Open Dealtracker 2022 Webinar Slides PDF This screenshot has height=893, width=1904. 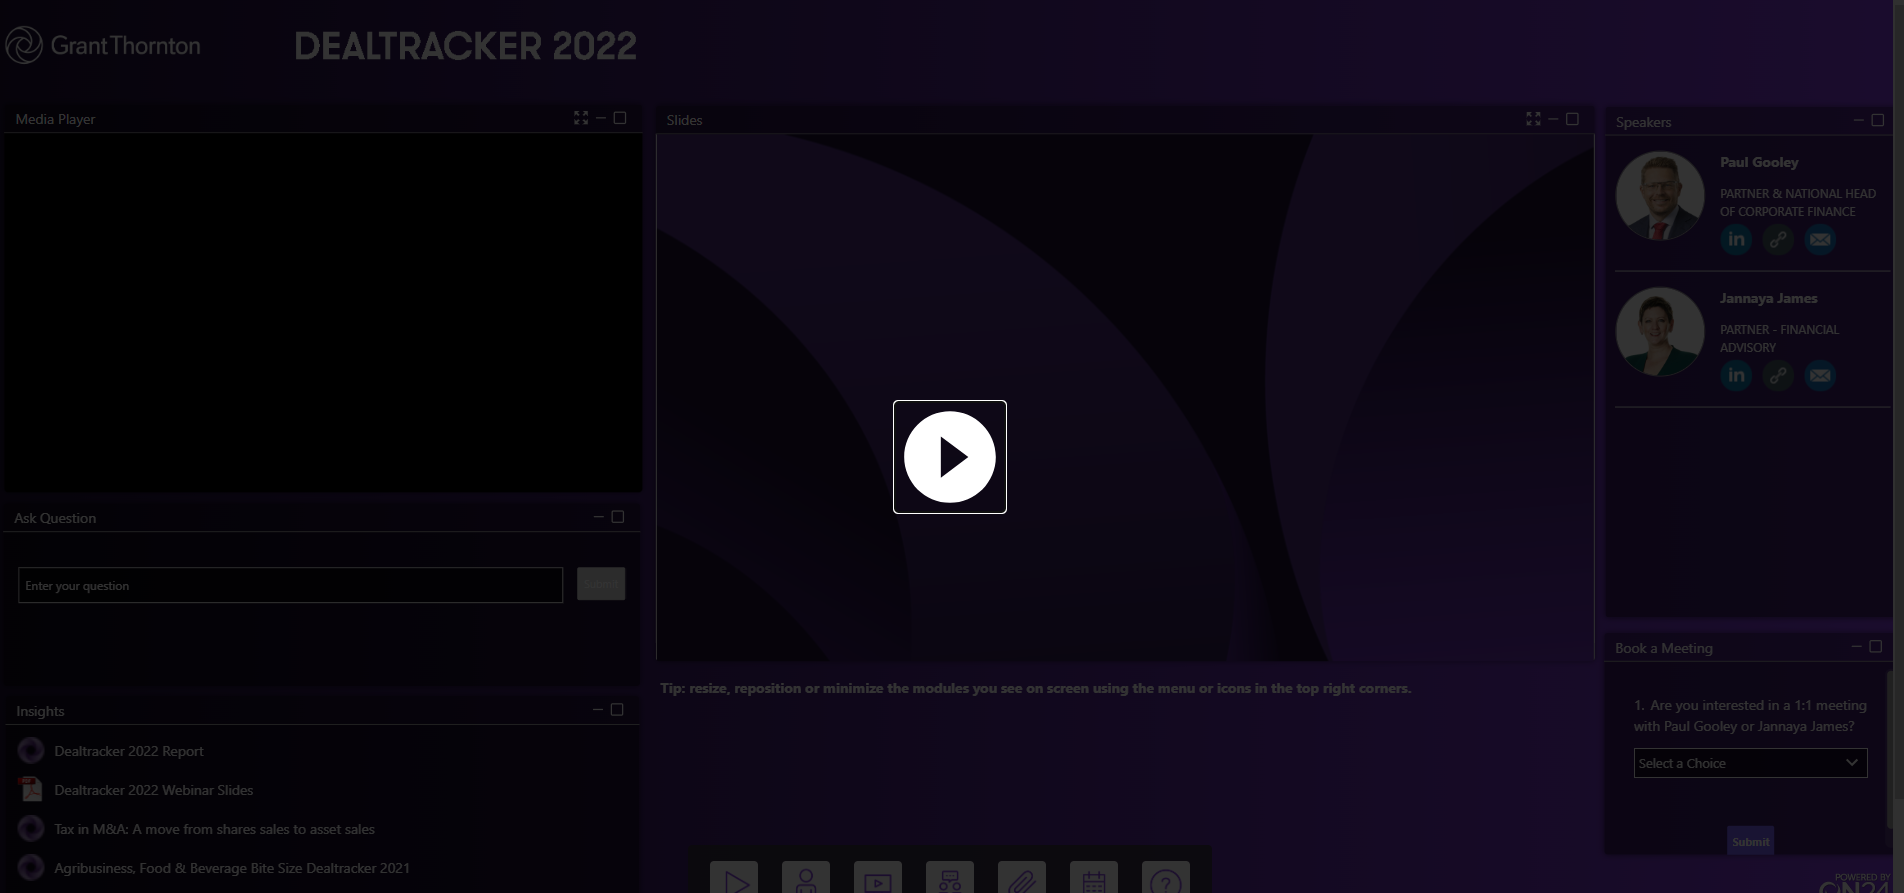tap(153, 790)
